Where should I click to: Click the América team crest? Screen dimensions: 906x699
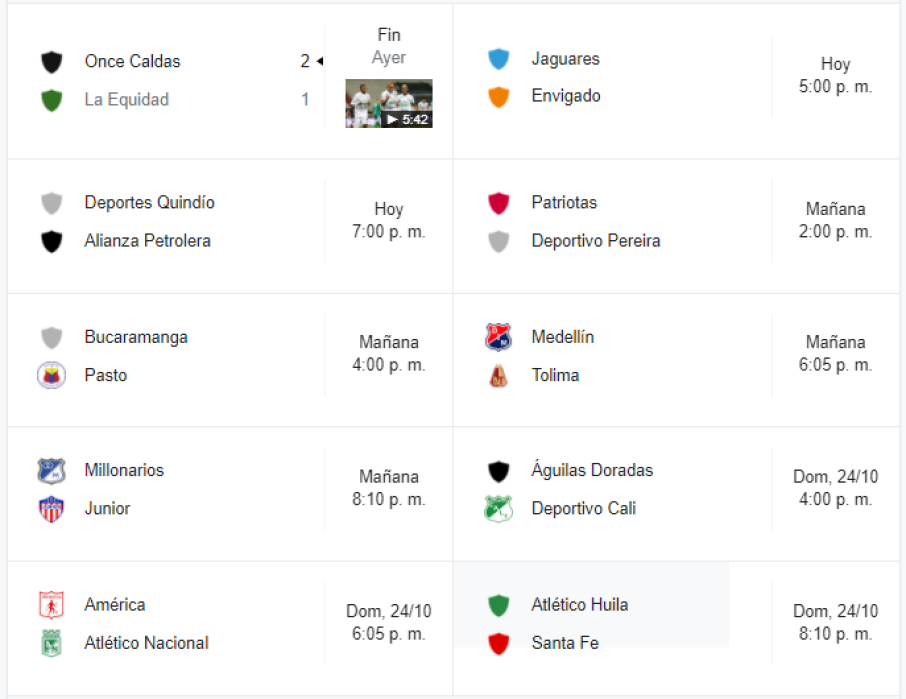tap(51, 605)
